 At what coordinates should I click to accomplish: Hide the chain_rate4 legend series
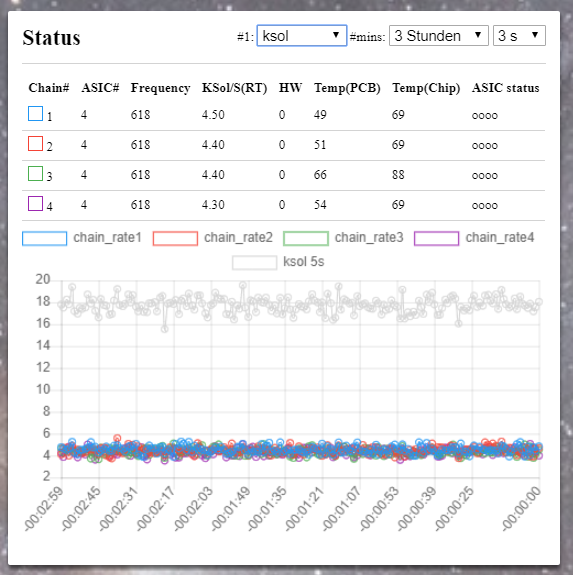point(474,238)
